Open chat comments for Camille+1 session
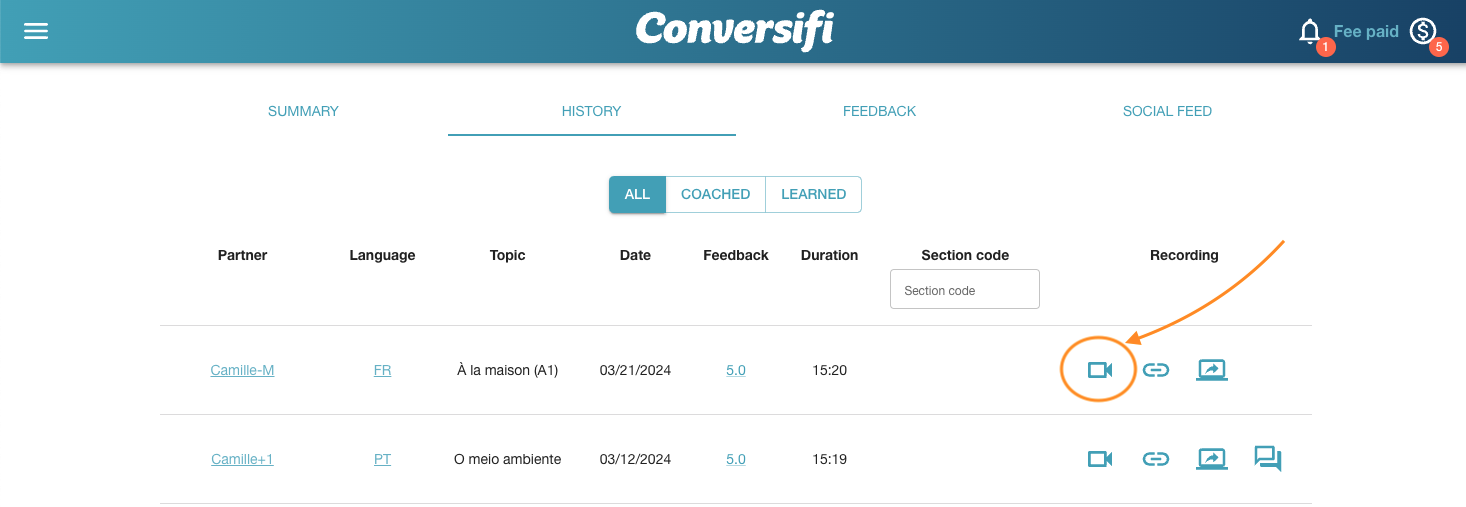Screen dimensions: 1466x507 [x=1268, y=459]
